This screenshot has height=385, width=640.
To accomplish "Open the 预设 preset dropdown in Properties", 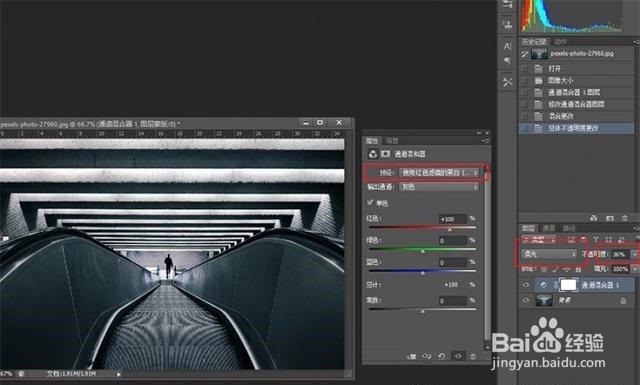I will (439, 173).
